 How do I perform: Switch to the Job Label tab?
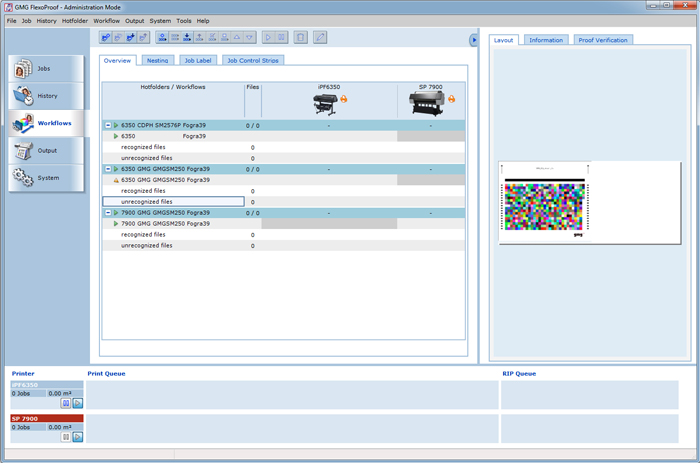point(198,61)
